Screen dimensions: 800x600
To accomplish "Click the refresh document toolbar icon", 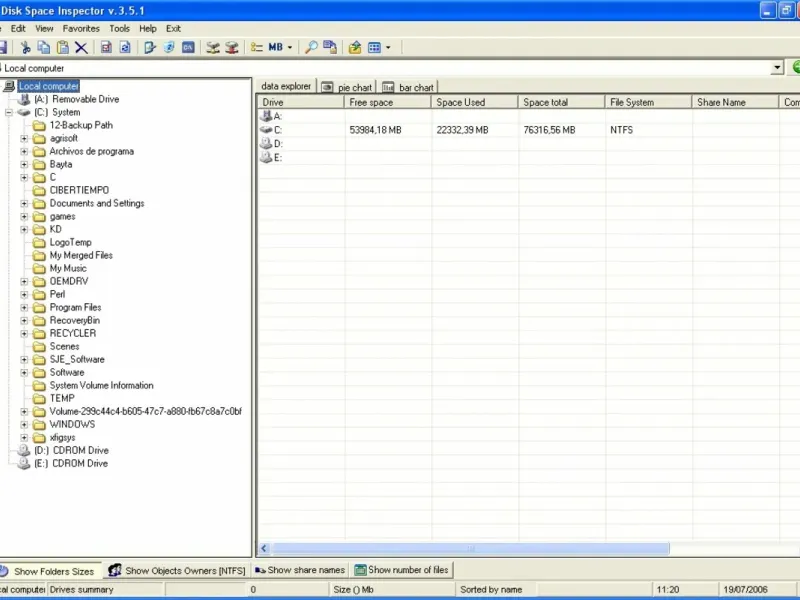I will click(125, 47).
